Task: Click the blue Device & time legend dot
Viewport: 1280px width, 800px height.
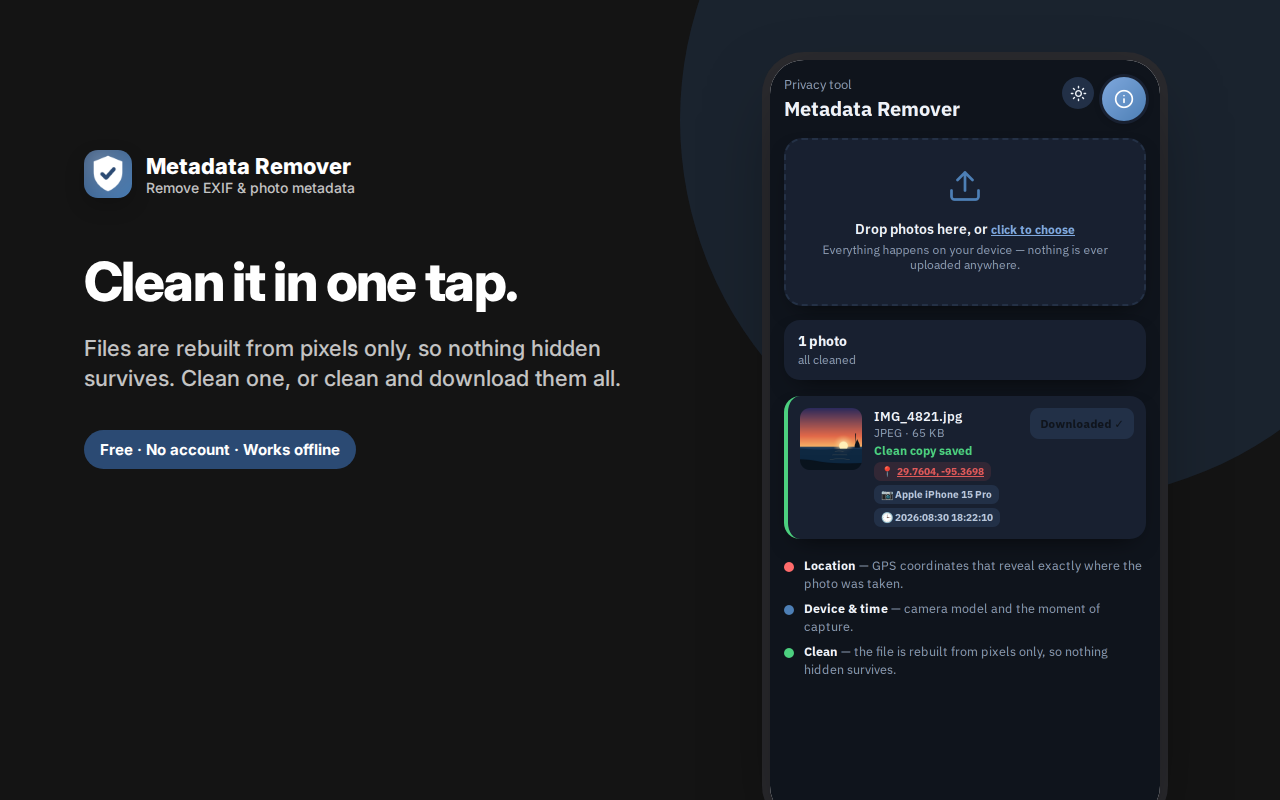Action: 789,610
